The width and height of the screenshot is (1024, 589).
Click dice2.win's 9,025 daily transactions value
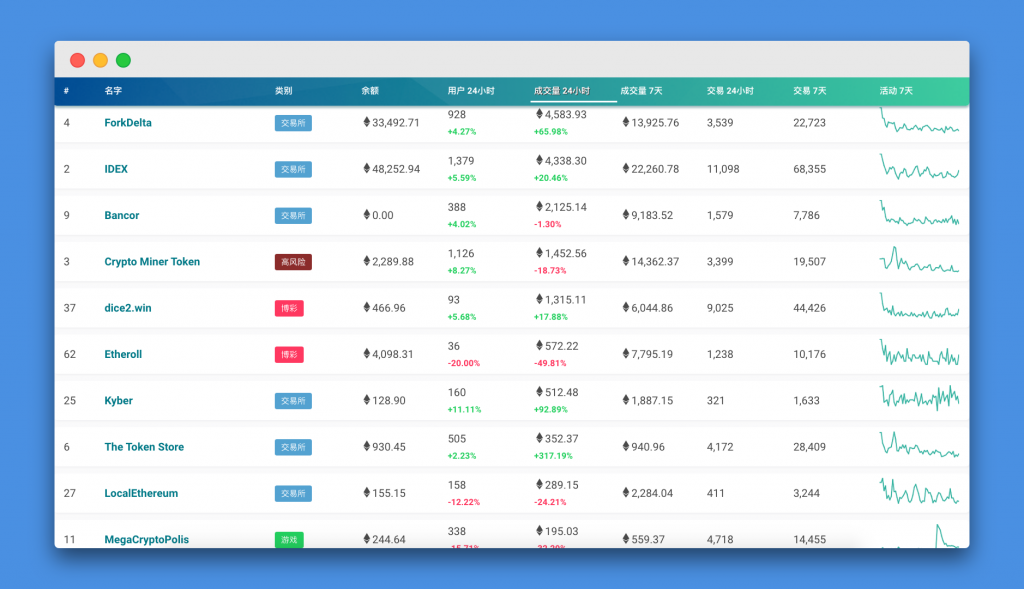(x=720, y=308)
